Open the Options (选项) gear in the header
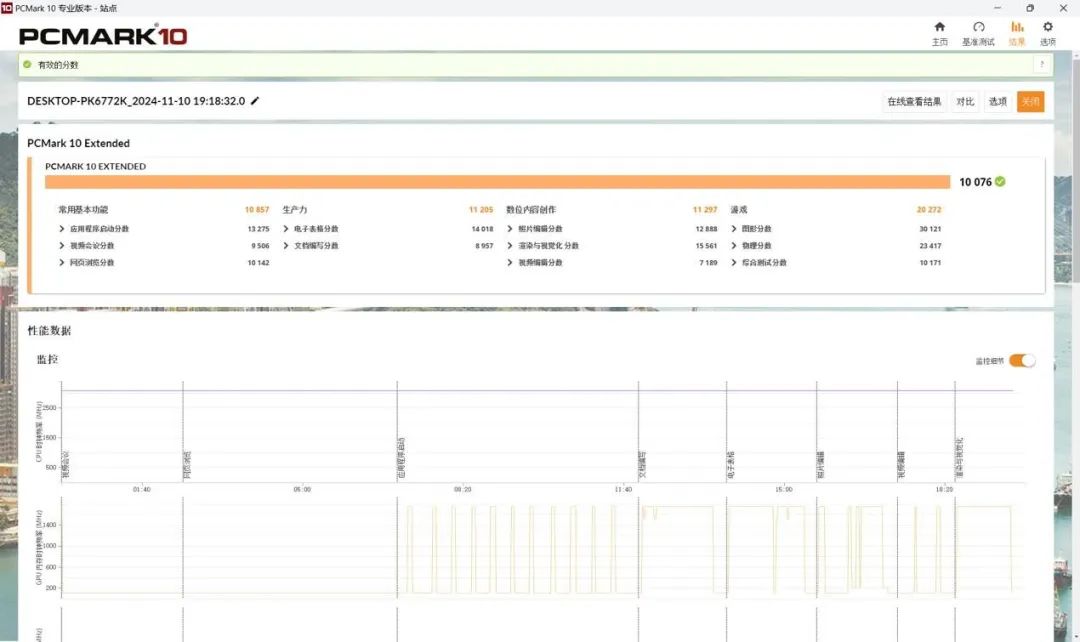Viewport: 1080px width, 642px height. click(1048, 33)
